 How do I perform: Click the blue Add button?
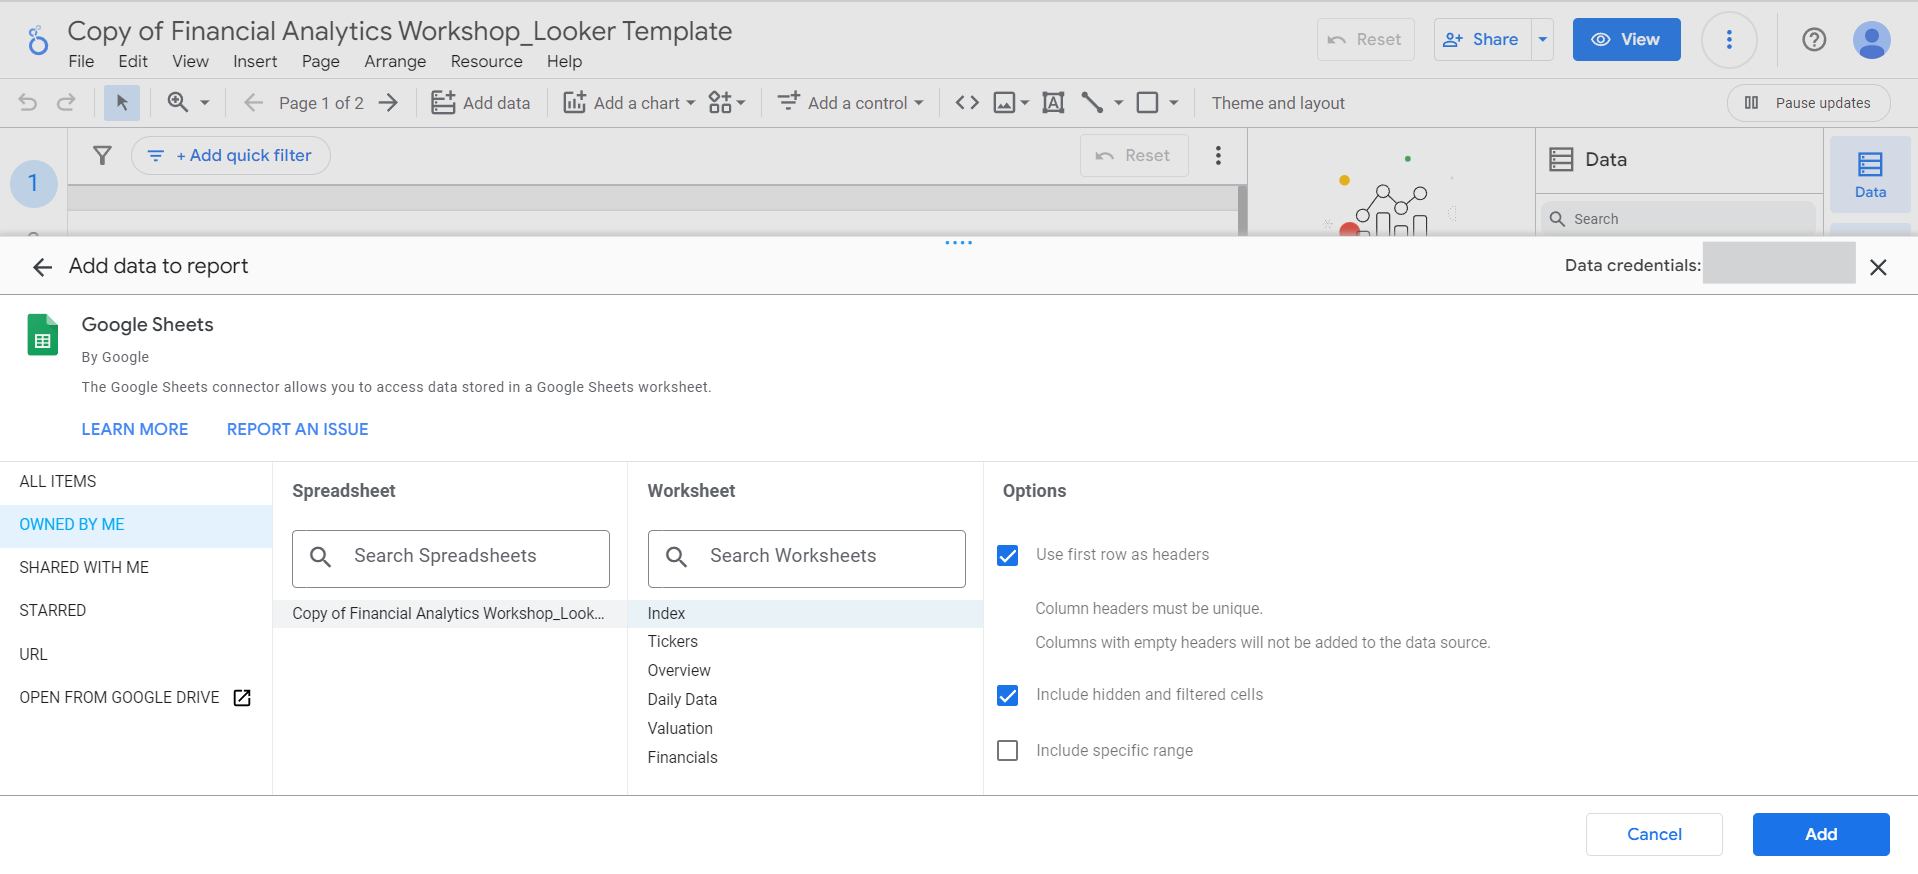(1821, 834)
